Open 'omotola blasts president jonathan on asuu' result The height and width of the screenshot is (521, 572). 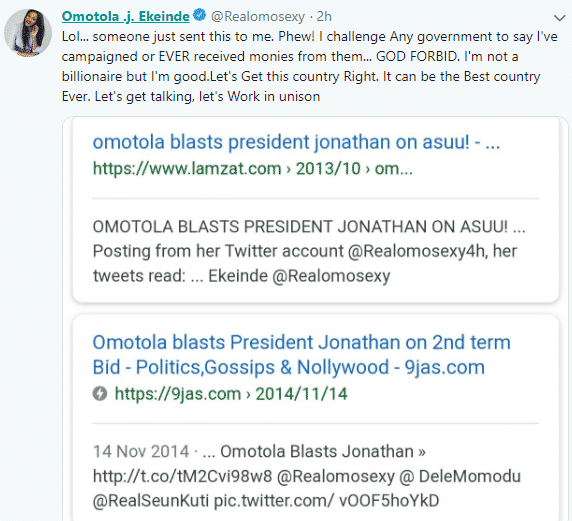(x=296, y=142)
